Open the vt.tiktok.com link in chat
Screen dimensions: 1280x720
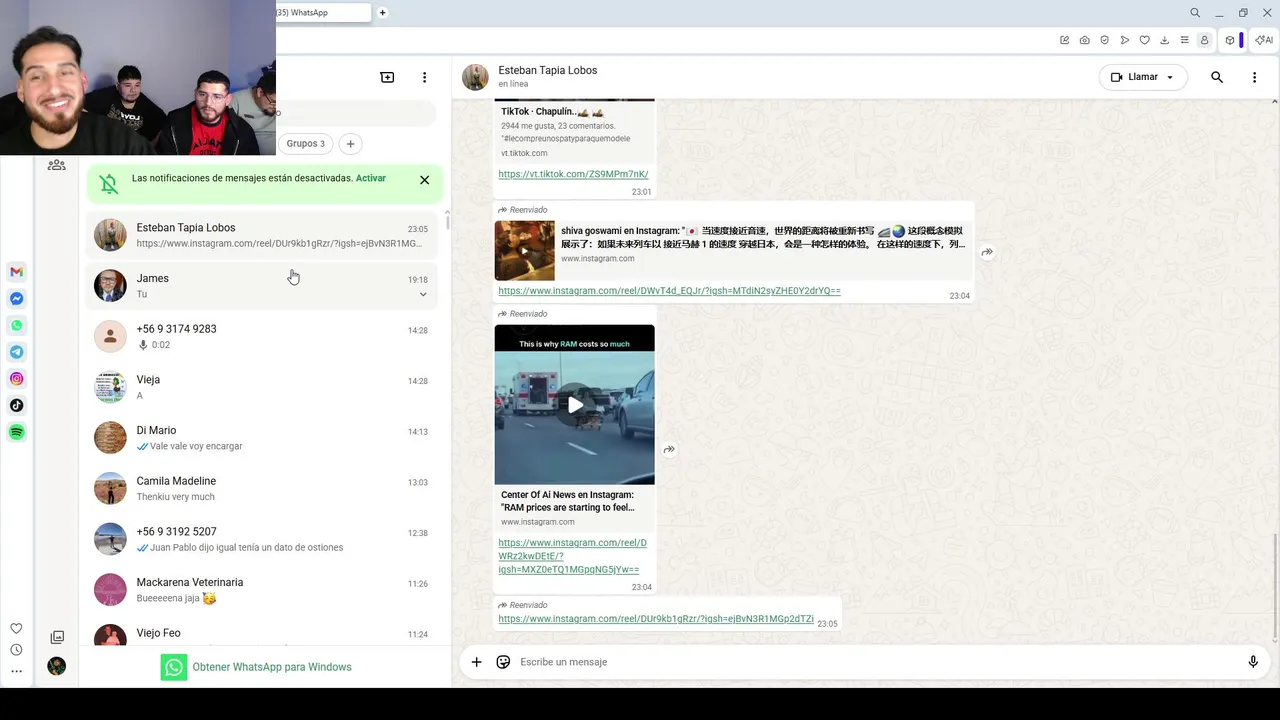click(x=573, y=174)
